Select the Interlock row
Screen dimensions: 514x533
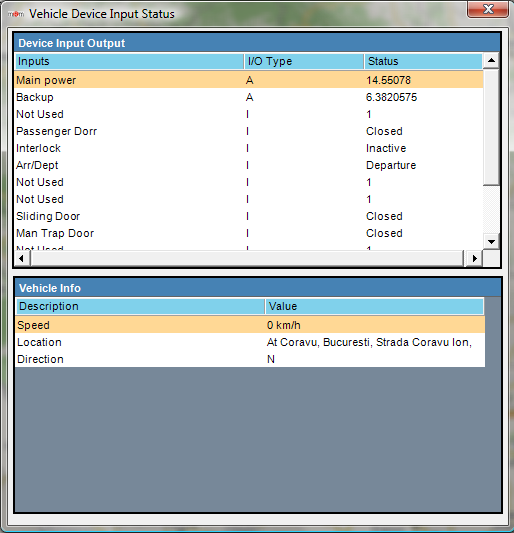tap(249, 148)
